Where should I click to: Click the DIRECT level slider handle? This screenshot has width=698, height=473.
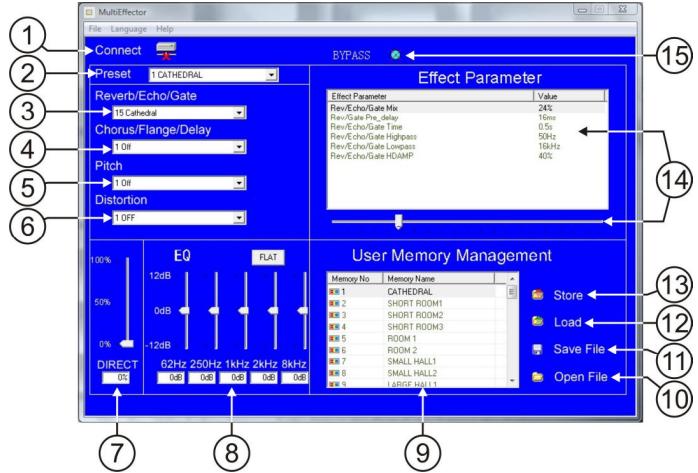[126, 343]
